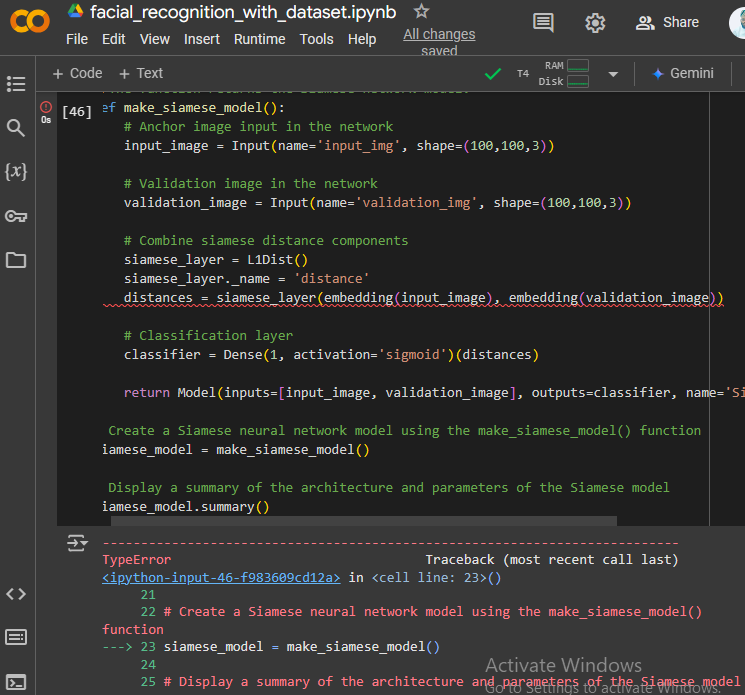
Task: Click the green connected checkmark
Action: click(493, 74)
